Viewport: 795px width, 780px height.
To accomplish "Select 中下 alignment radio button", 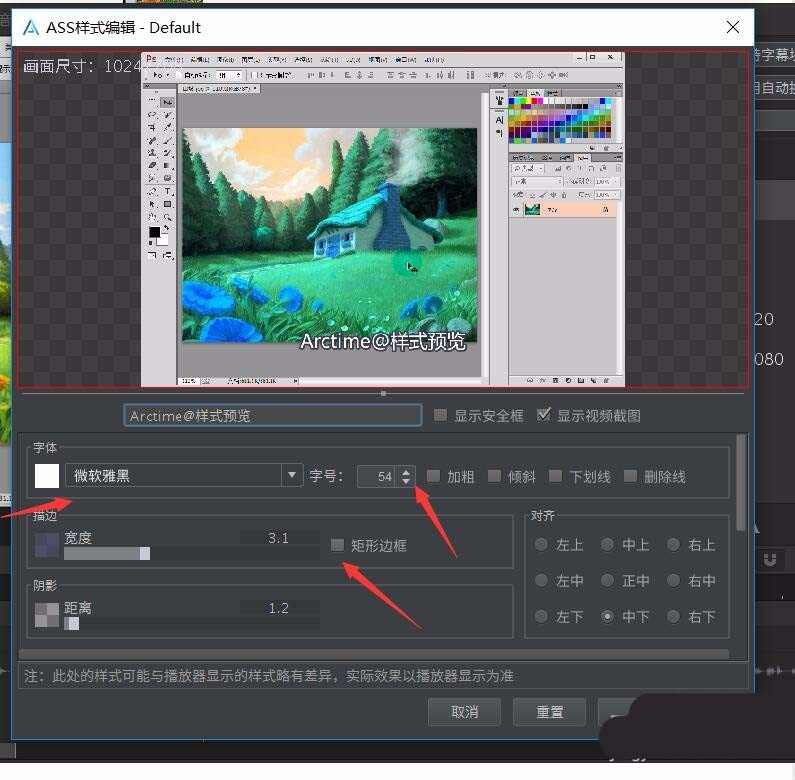I will [x=607, y=616].
